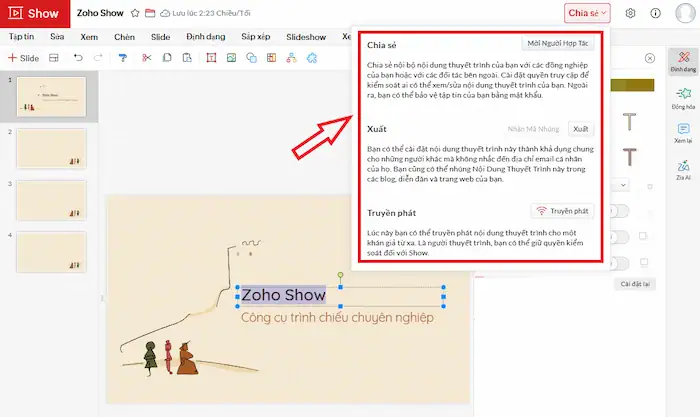
Task: Click the Truyền phát broadcast button
Action: coord(561,211)
